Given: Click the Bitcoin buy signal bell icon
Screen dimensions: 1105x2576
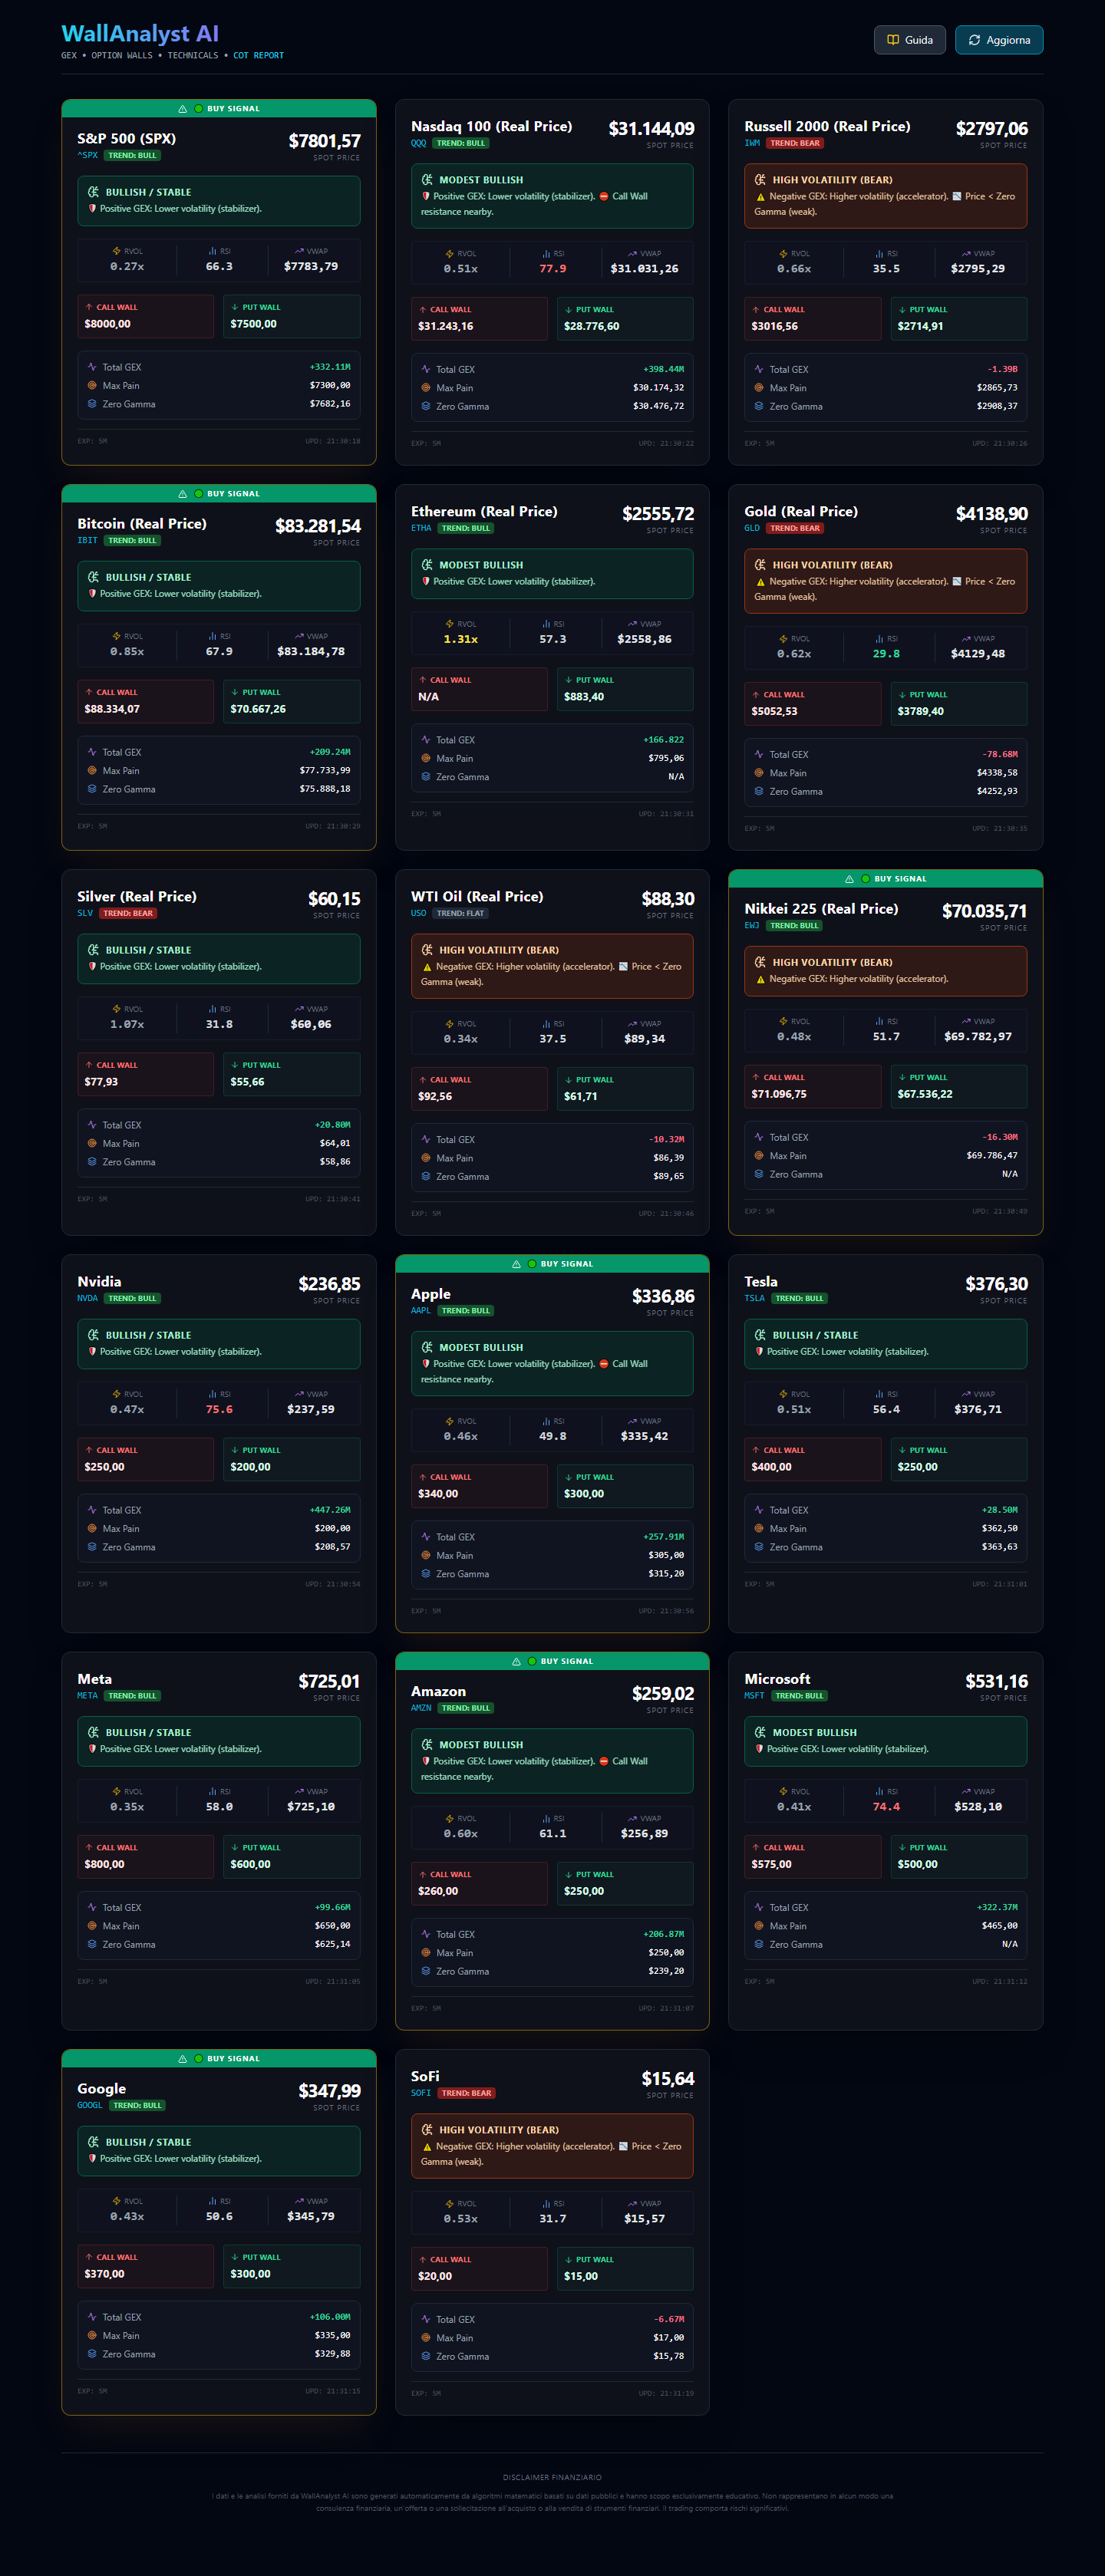Looking at the screenshot, I should [x=182, y=494].
